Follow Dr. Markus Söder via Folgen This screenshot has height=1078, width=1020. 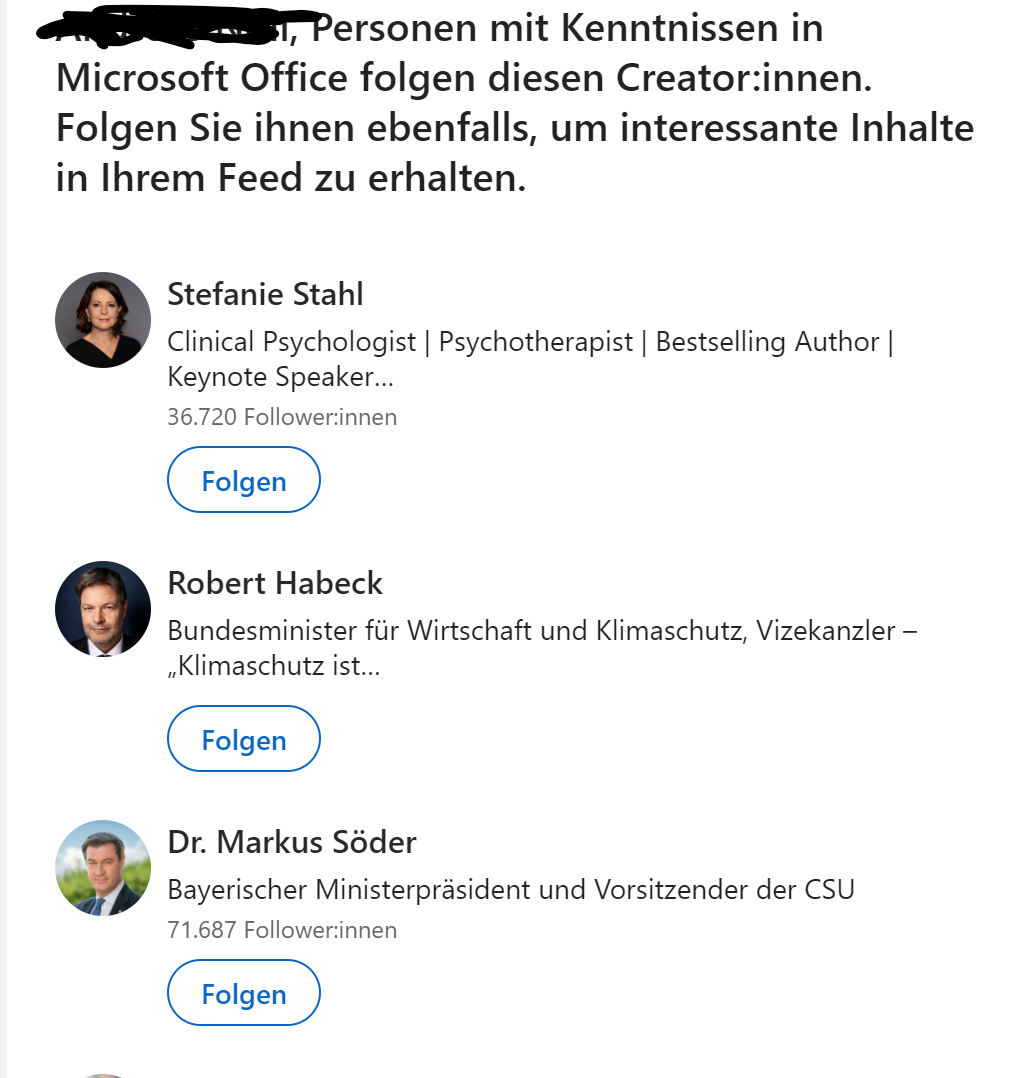point(244,994)
